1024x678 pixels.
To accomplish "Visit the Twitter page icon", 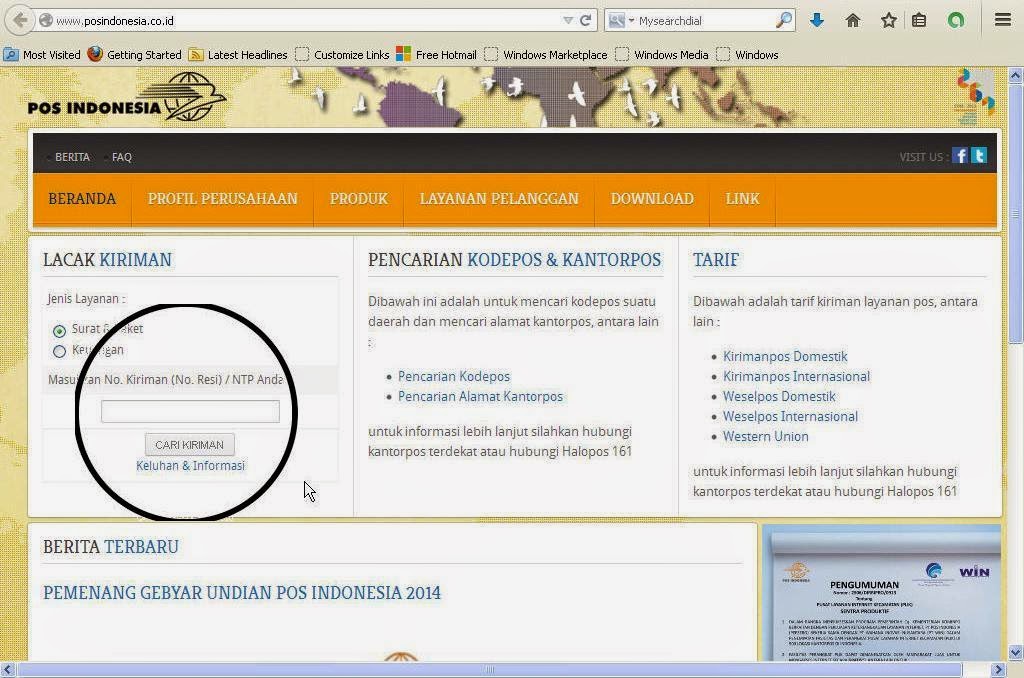I will point(979,155).
